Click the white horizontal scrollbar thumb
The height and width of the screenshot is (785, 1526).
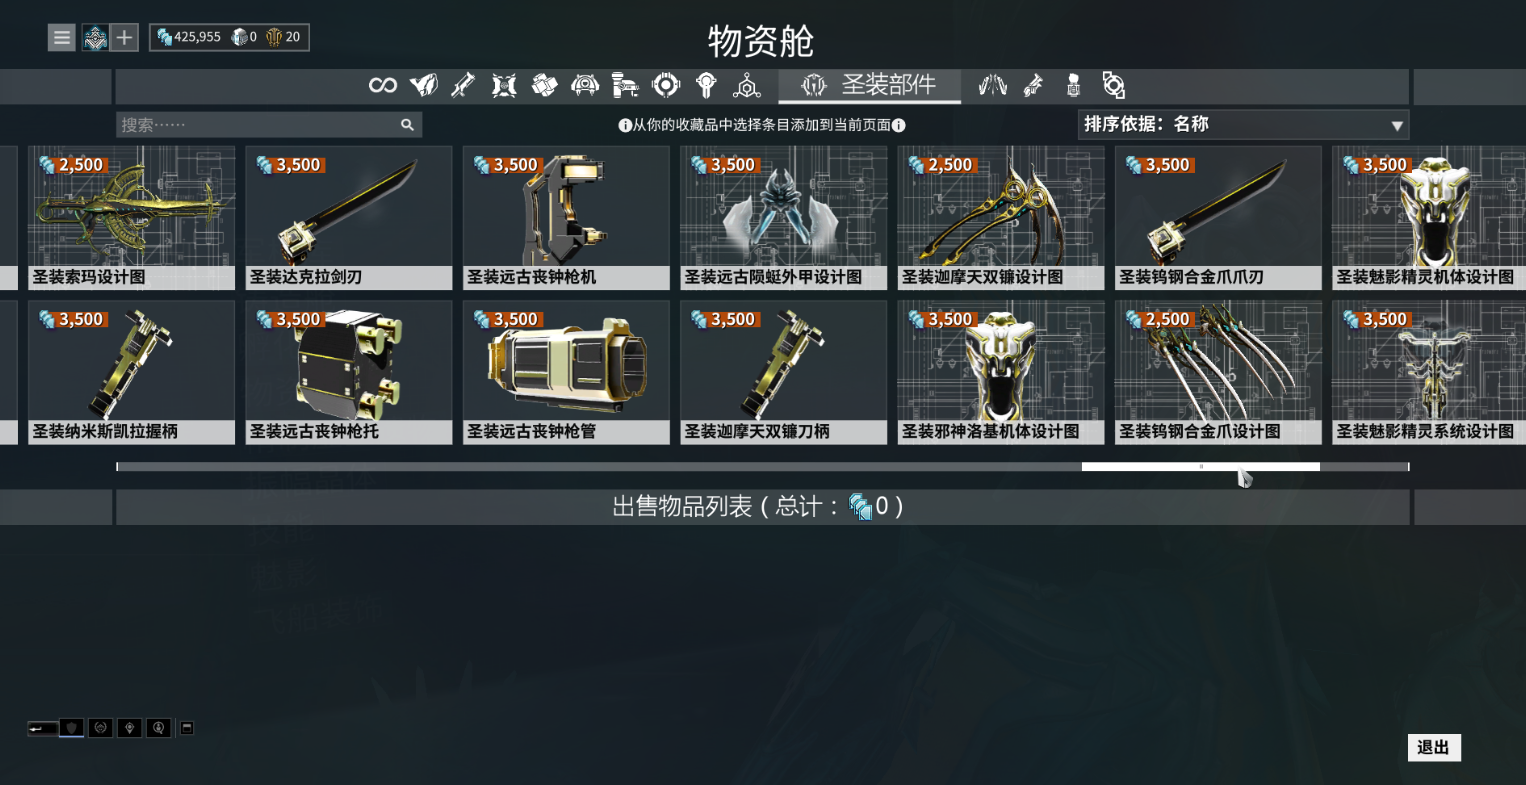pyautogui.click(x=1201, y=467)
